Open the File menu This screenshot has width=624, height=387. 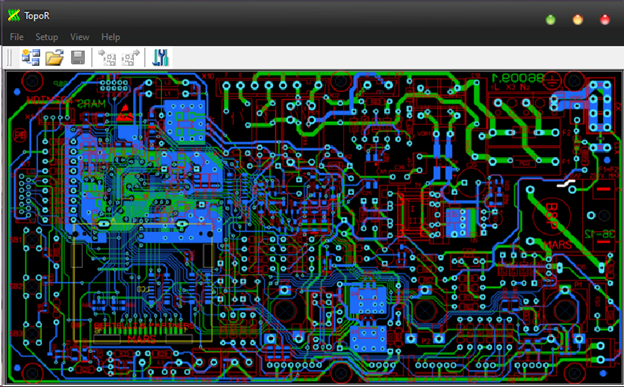[16, 37]
